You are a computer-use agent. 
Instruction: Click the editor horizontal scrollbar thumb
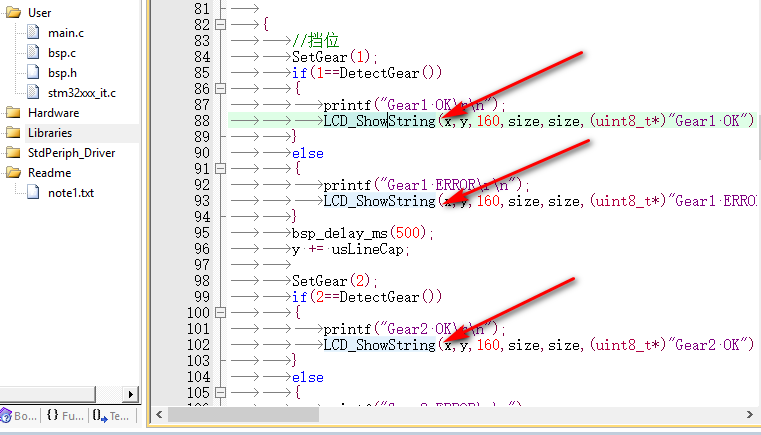pos(244,415)
